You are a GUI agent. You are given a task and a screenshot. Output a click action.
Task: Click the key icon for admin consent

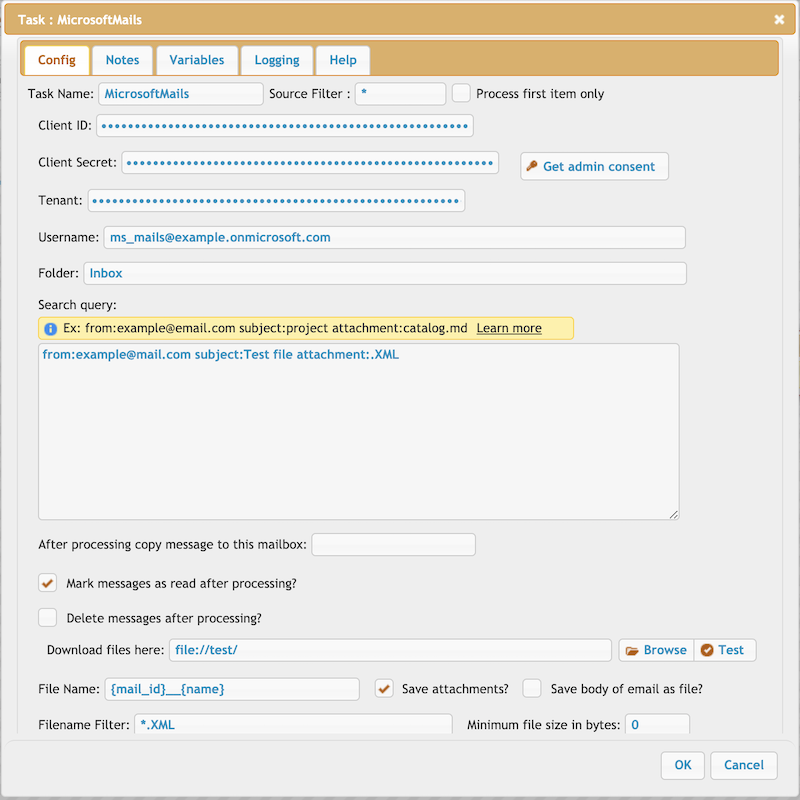(x=532, y=166)
